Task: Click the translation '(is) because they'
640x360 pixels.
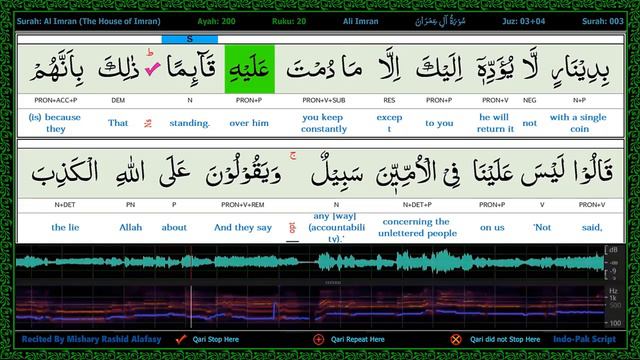Action: (55, 123)
